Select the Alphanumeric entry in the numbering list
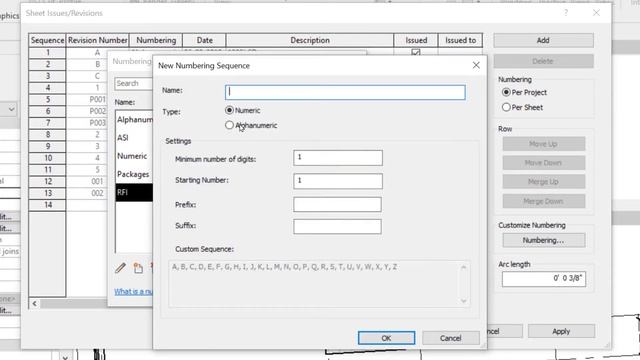The image size is (640, 360). 134,120
